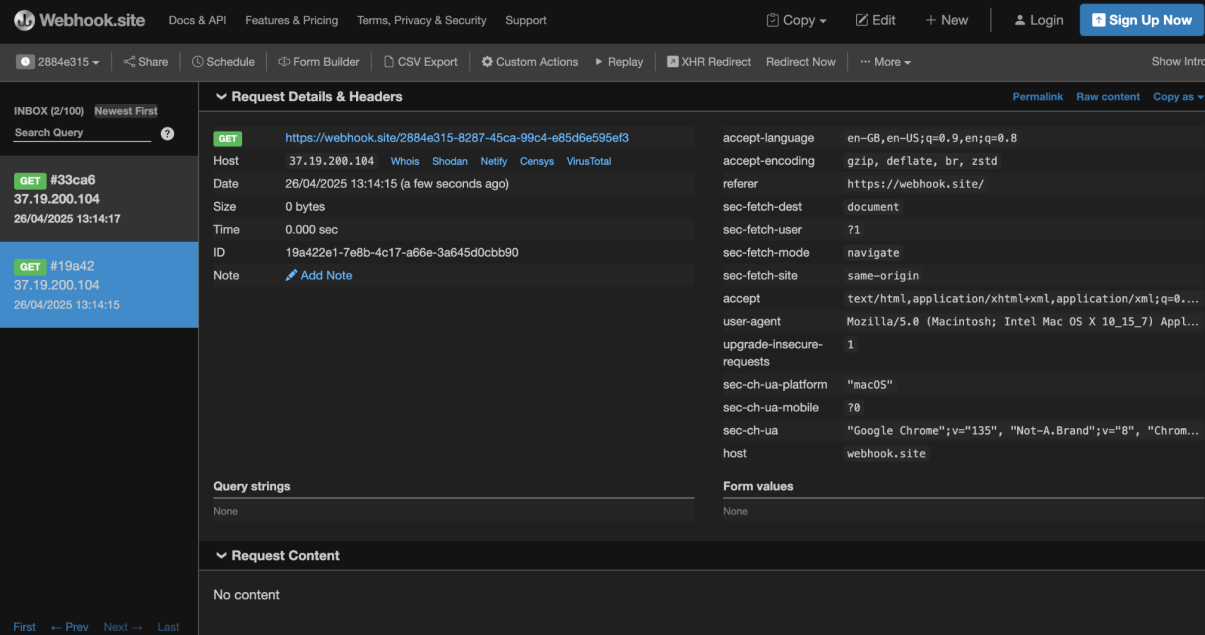The image size is (1205, 635).
Task: Open VirusTotal lookup for the host
Action: [x=589, y=161]
